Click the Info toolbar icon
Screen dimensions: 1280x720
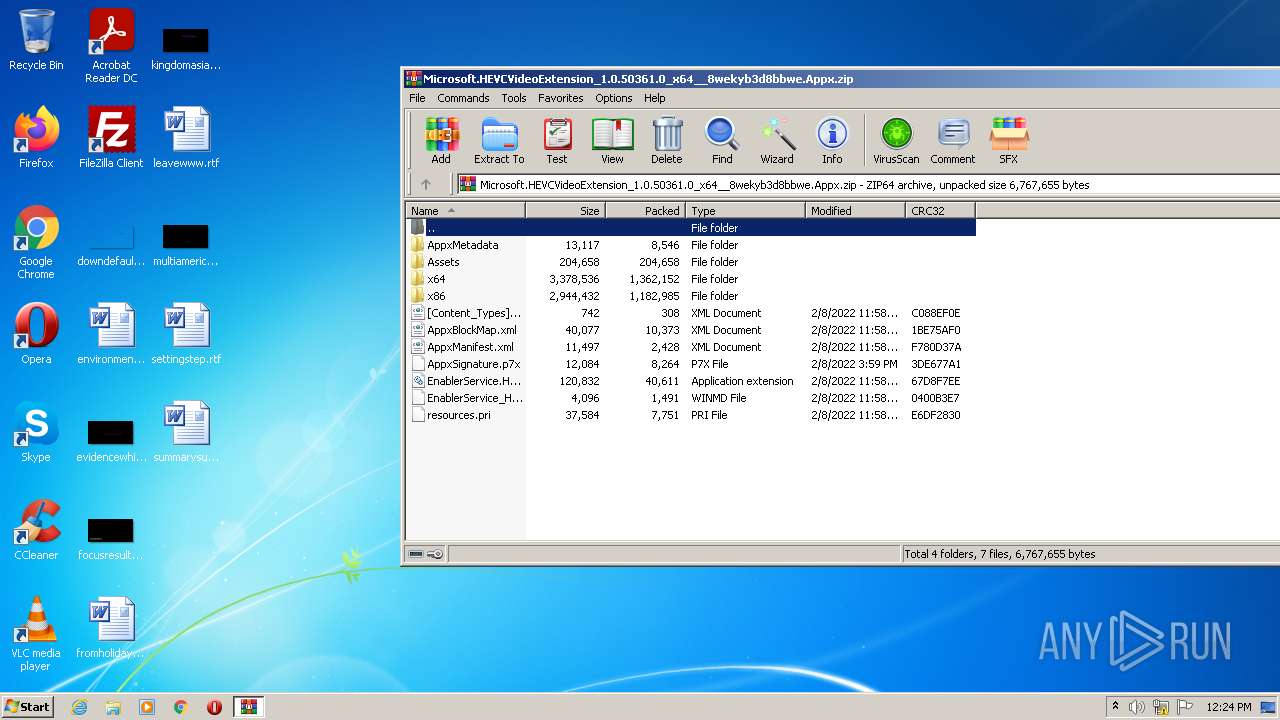(x=832, y=141)
